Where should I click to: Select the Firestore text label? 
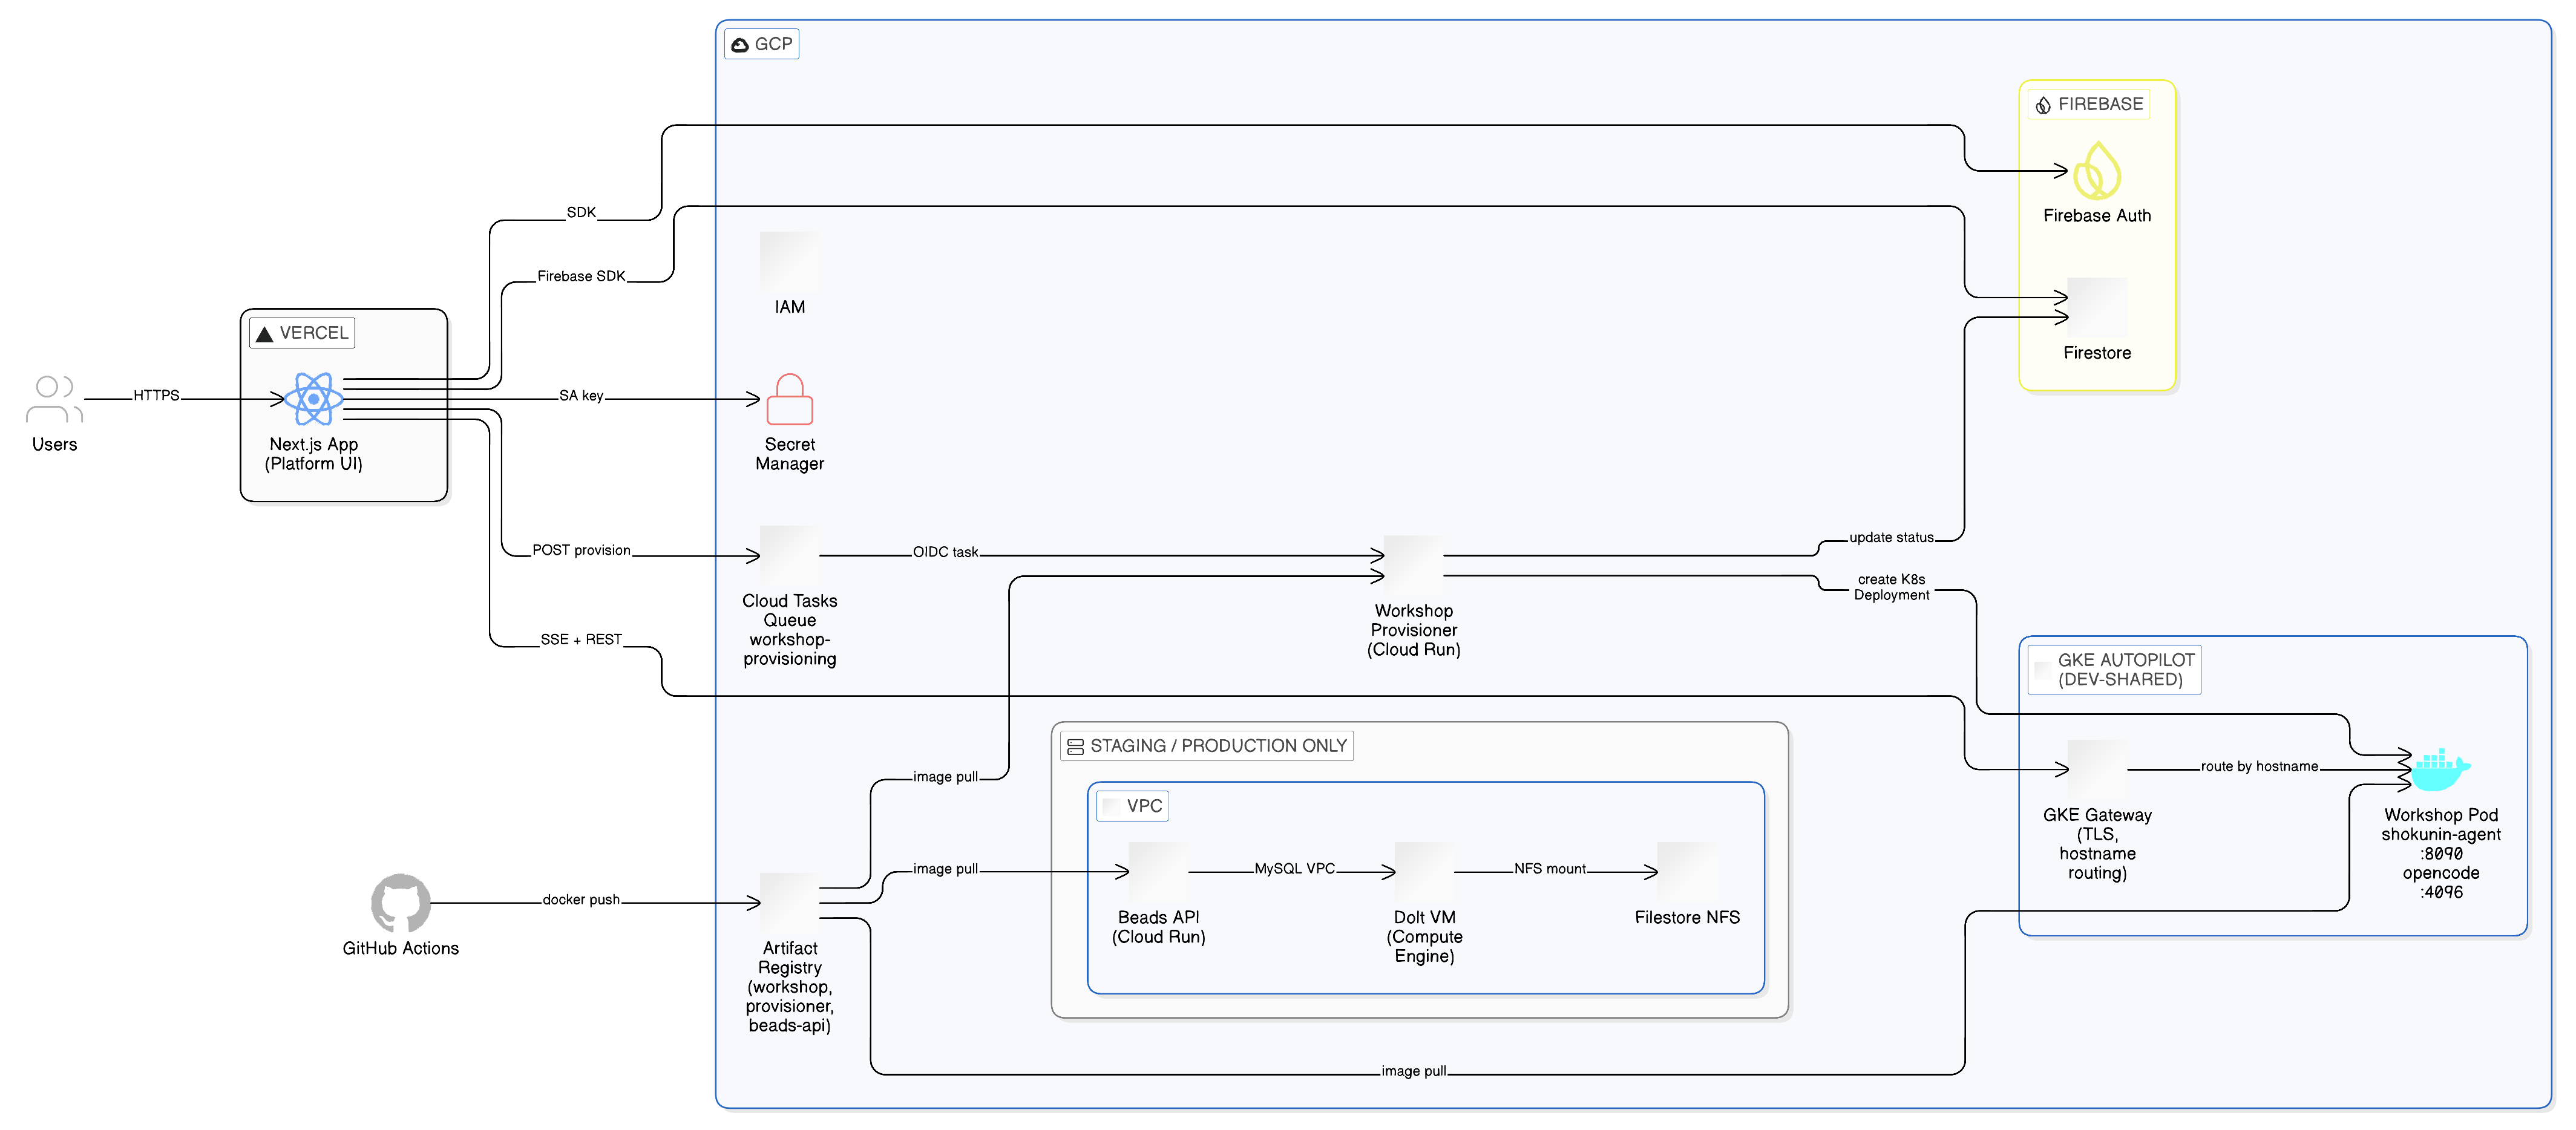tap(2096, 352)
